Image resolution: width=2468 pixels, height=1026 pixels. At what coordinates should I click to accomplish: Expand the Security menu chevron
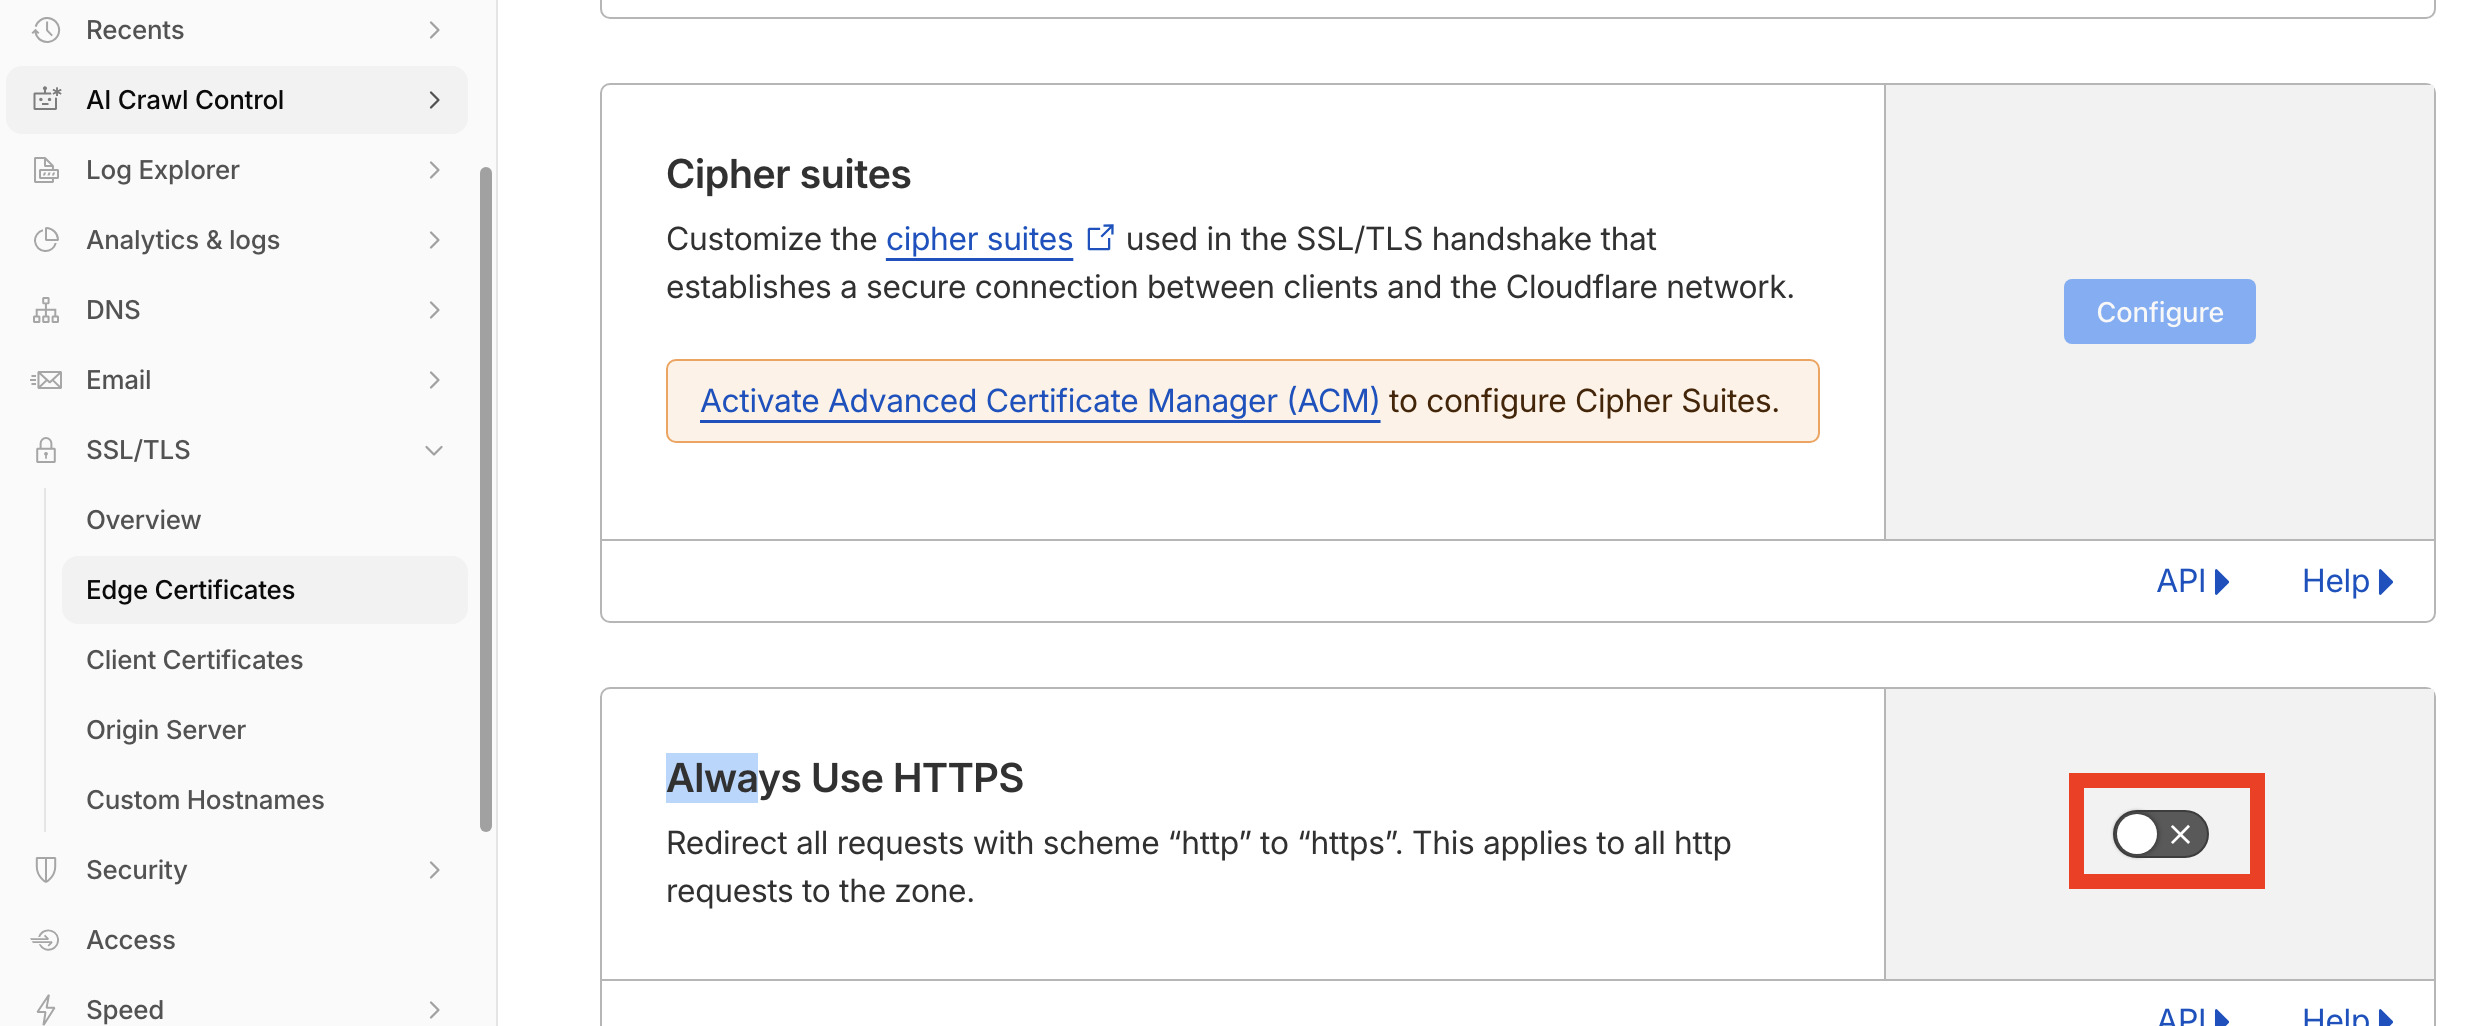point(434,870)
